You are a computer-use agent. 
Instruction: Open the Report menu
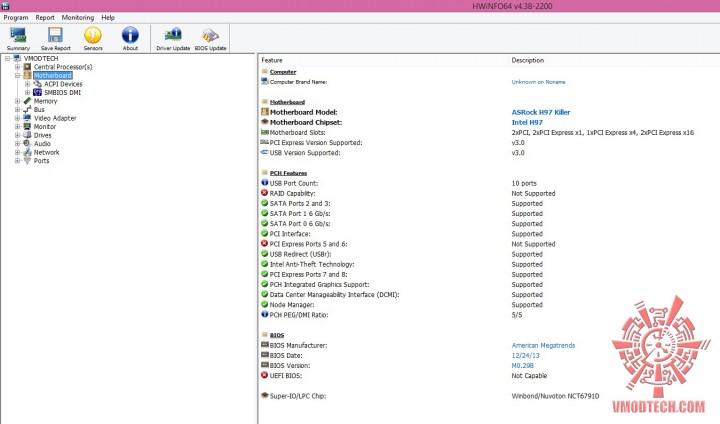click(45, 17)
